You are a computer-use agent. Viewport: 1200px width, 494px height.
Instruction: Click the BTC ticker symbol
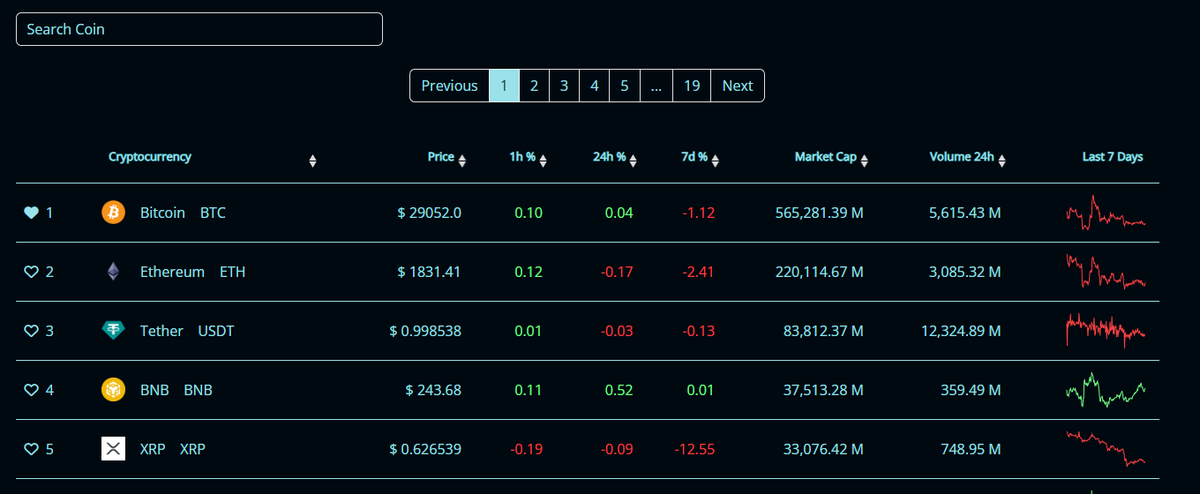(213, 213)
